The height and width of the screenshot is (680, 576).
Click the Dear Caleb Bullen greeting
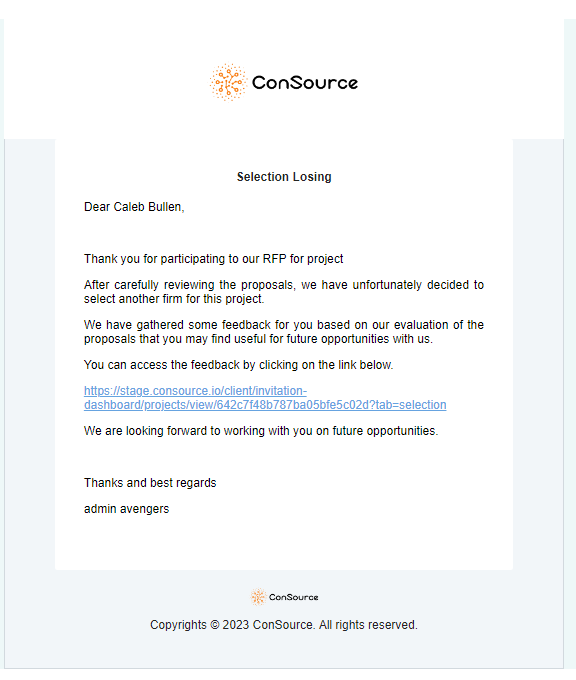click(x=134, y=207)
